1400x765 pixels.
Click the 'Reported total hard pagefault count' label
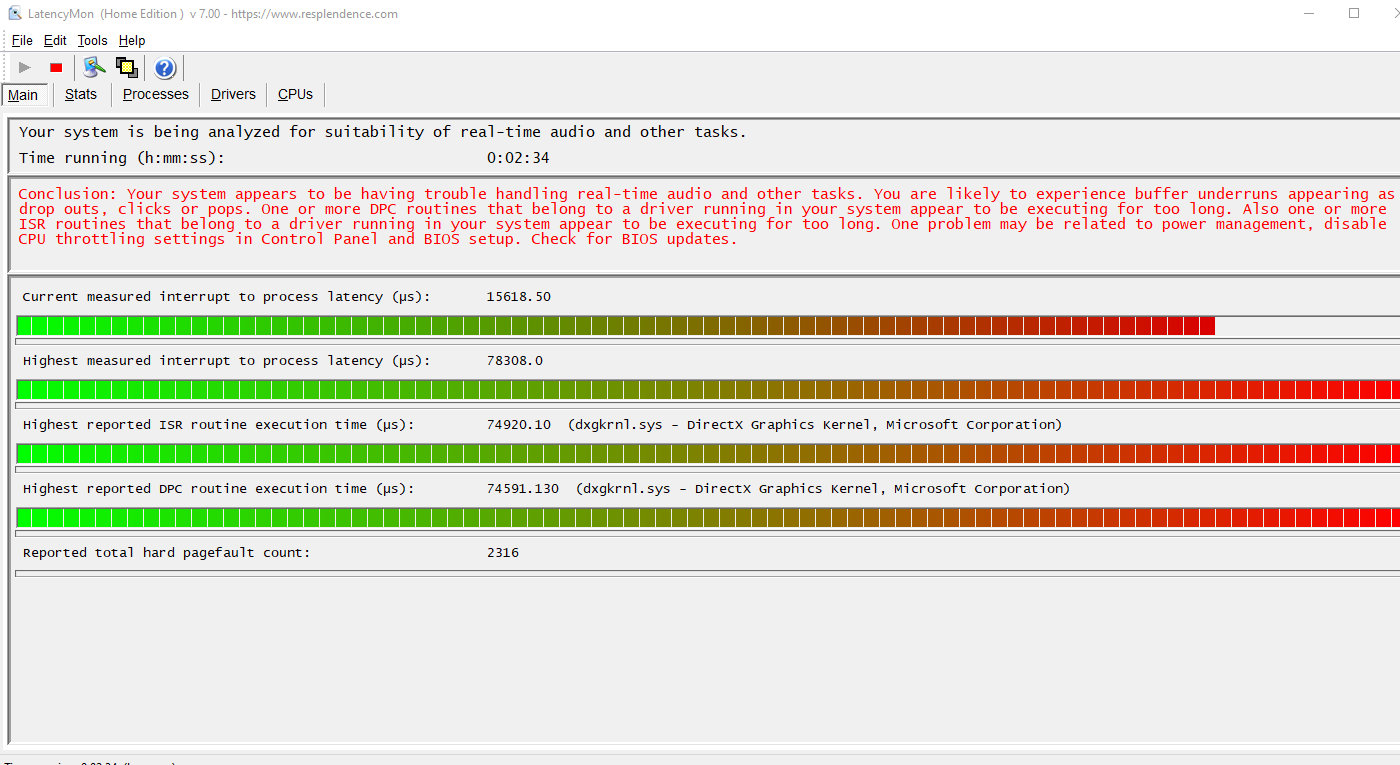(166, 553)
